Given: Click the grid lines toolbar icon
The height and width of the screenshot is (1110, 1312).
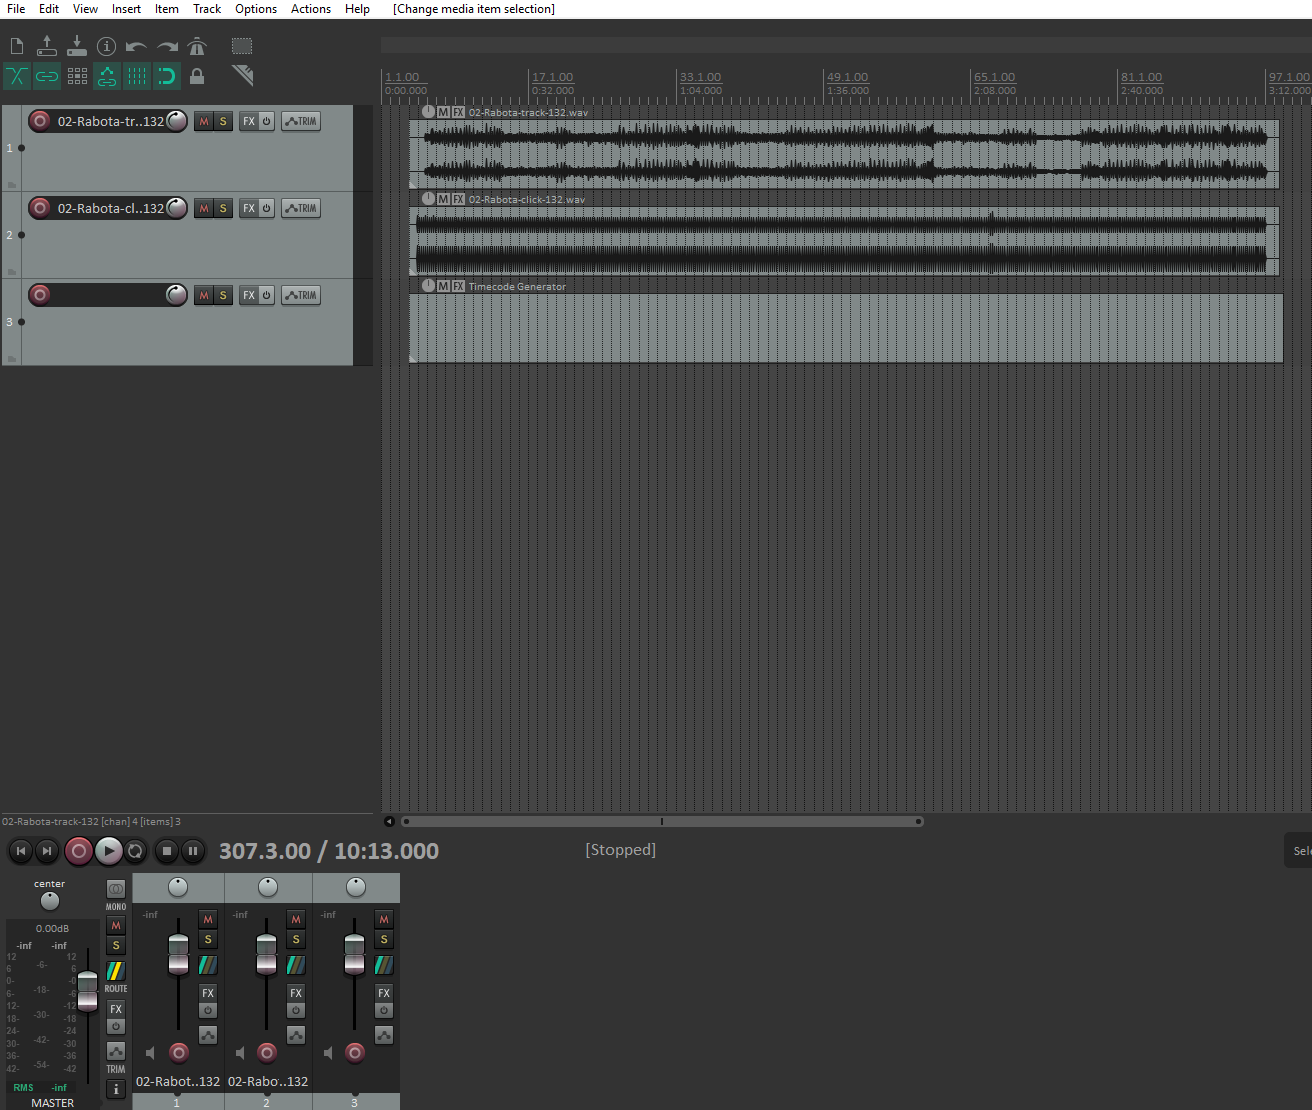Looking at the screenshot, I should [x=137, y=76].
